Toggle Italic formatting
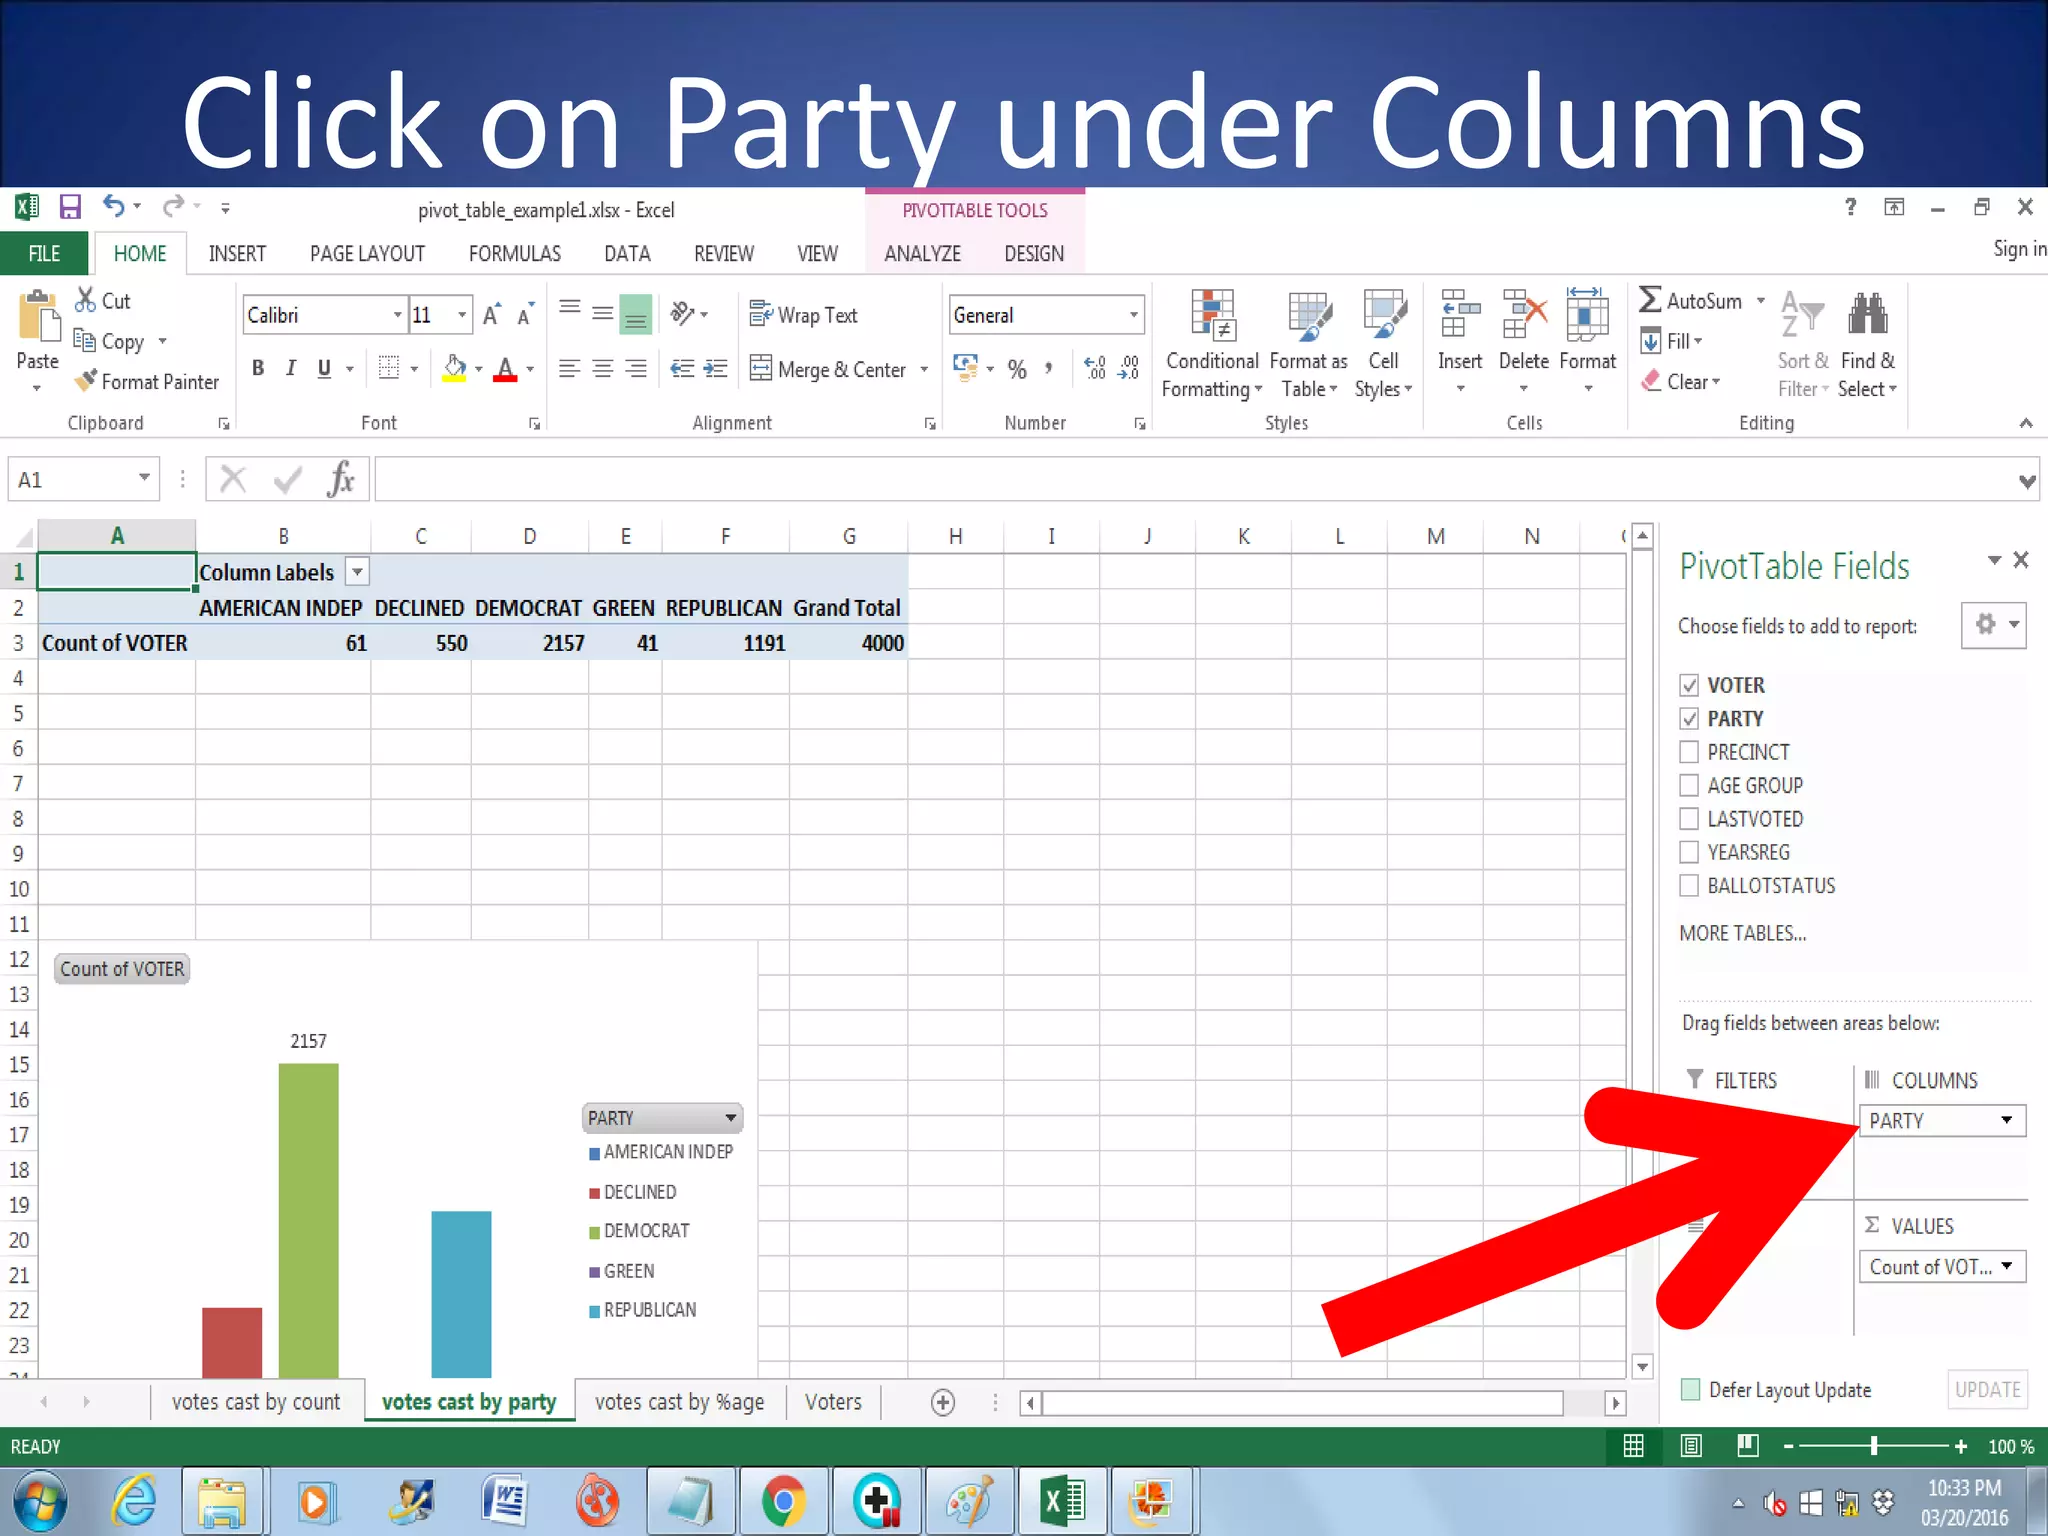This screenshot has height=1536, width=2048. pyautogui.click(x=290, y=368)
